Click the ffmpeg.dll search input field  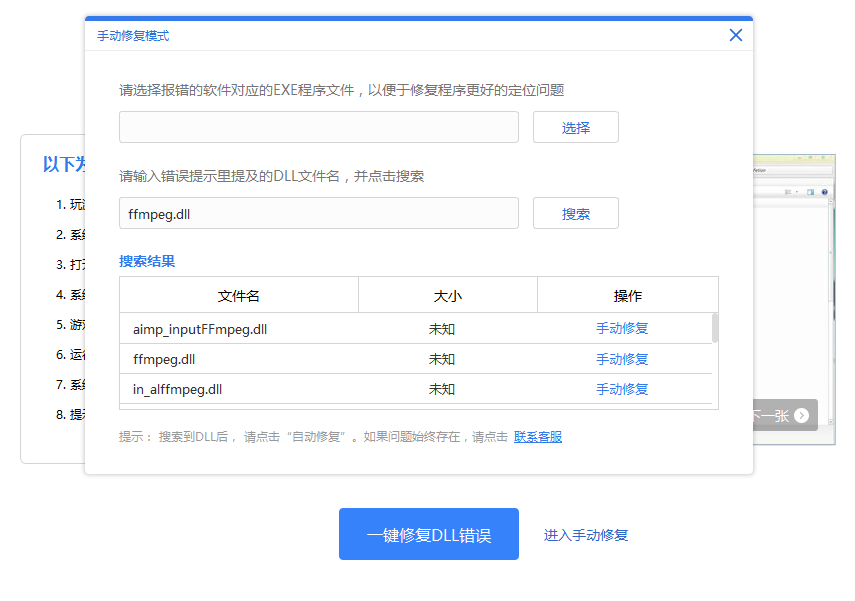pyautogui.click(x=318, y=212)
